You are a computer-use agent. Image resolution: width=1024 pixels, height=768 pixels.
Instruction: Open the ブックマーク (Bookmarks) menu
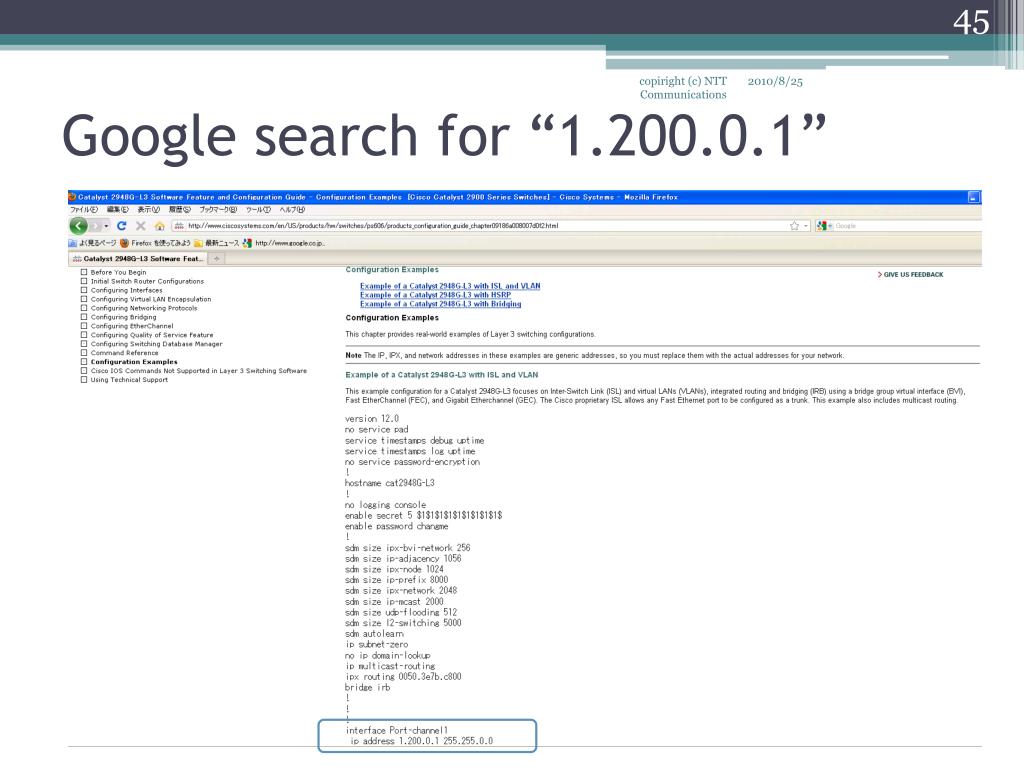click(218, 210)
